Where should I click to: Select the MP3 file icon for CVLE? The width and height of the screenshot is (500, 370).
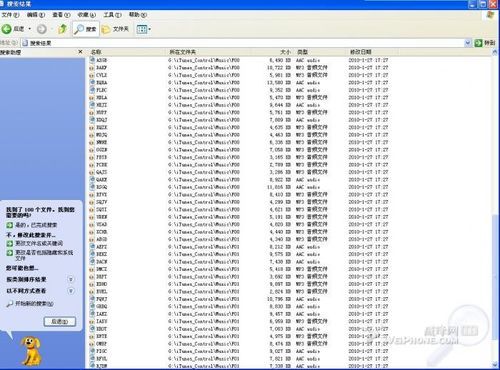pos(92,75)
